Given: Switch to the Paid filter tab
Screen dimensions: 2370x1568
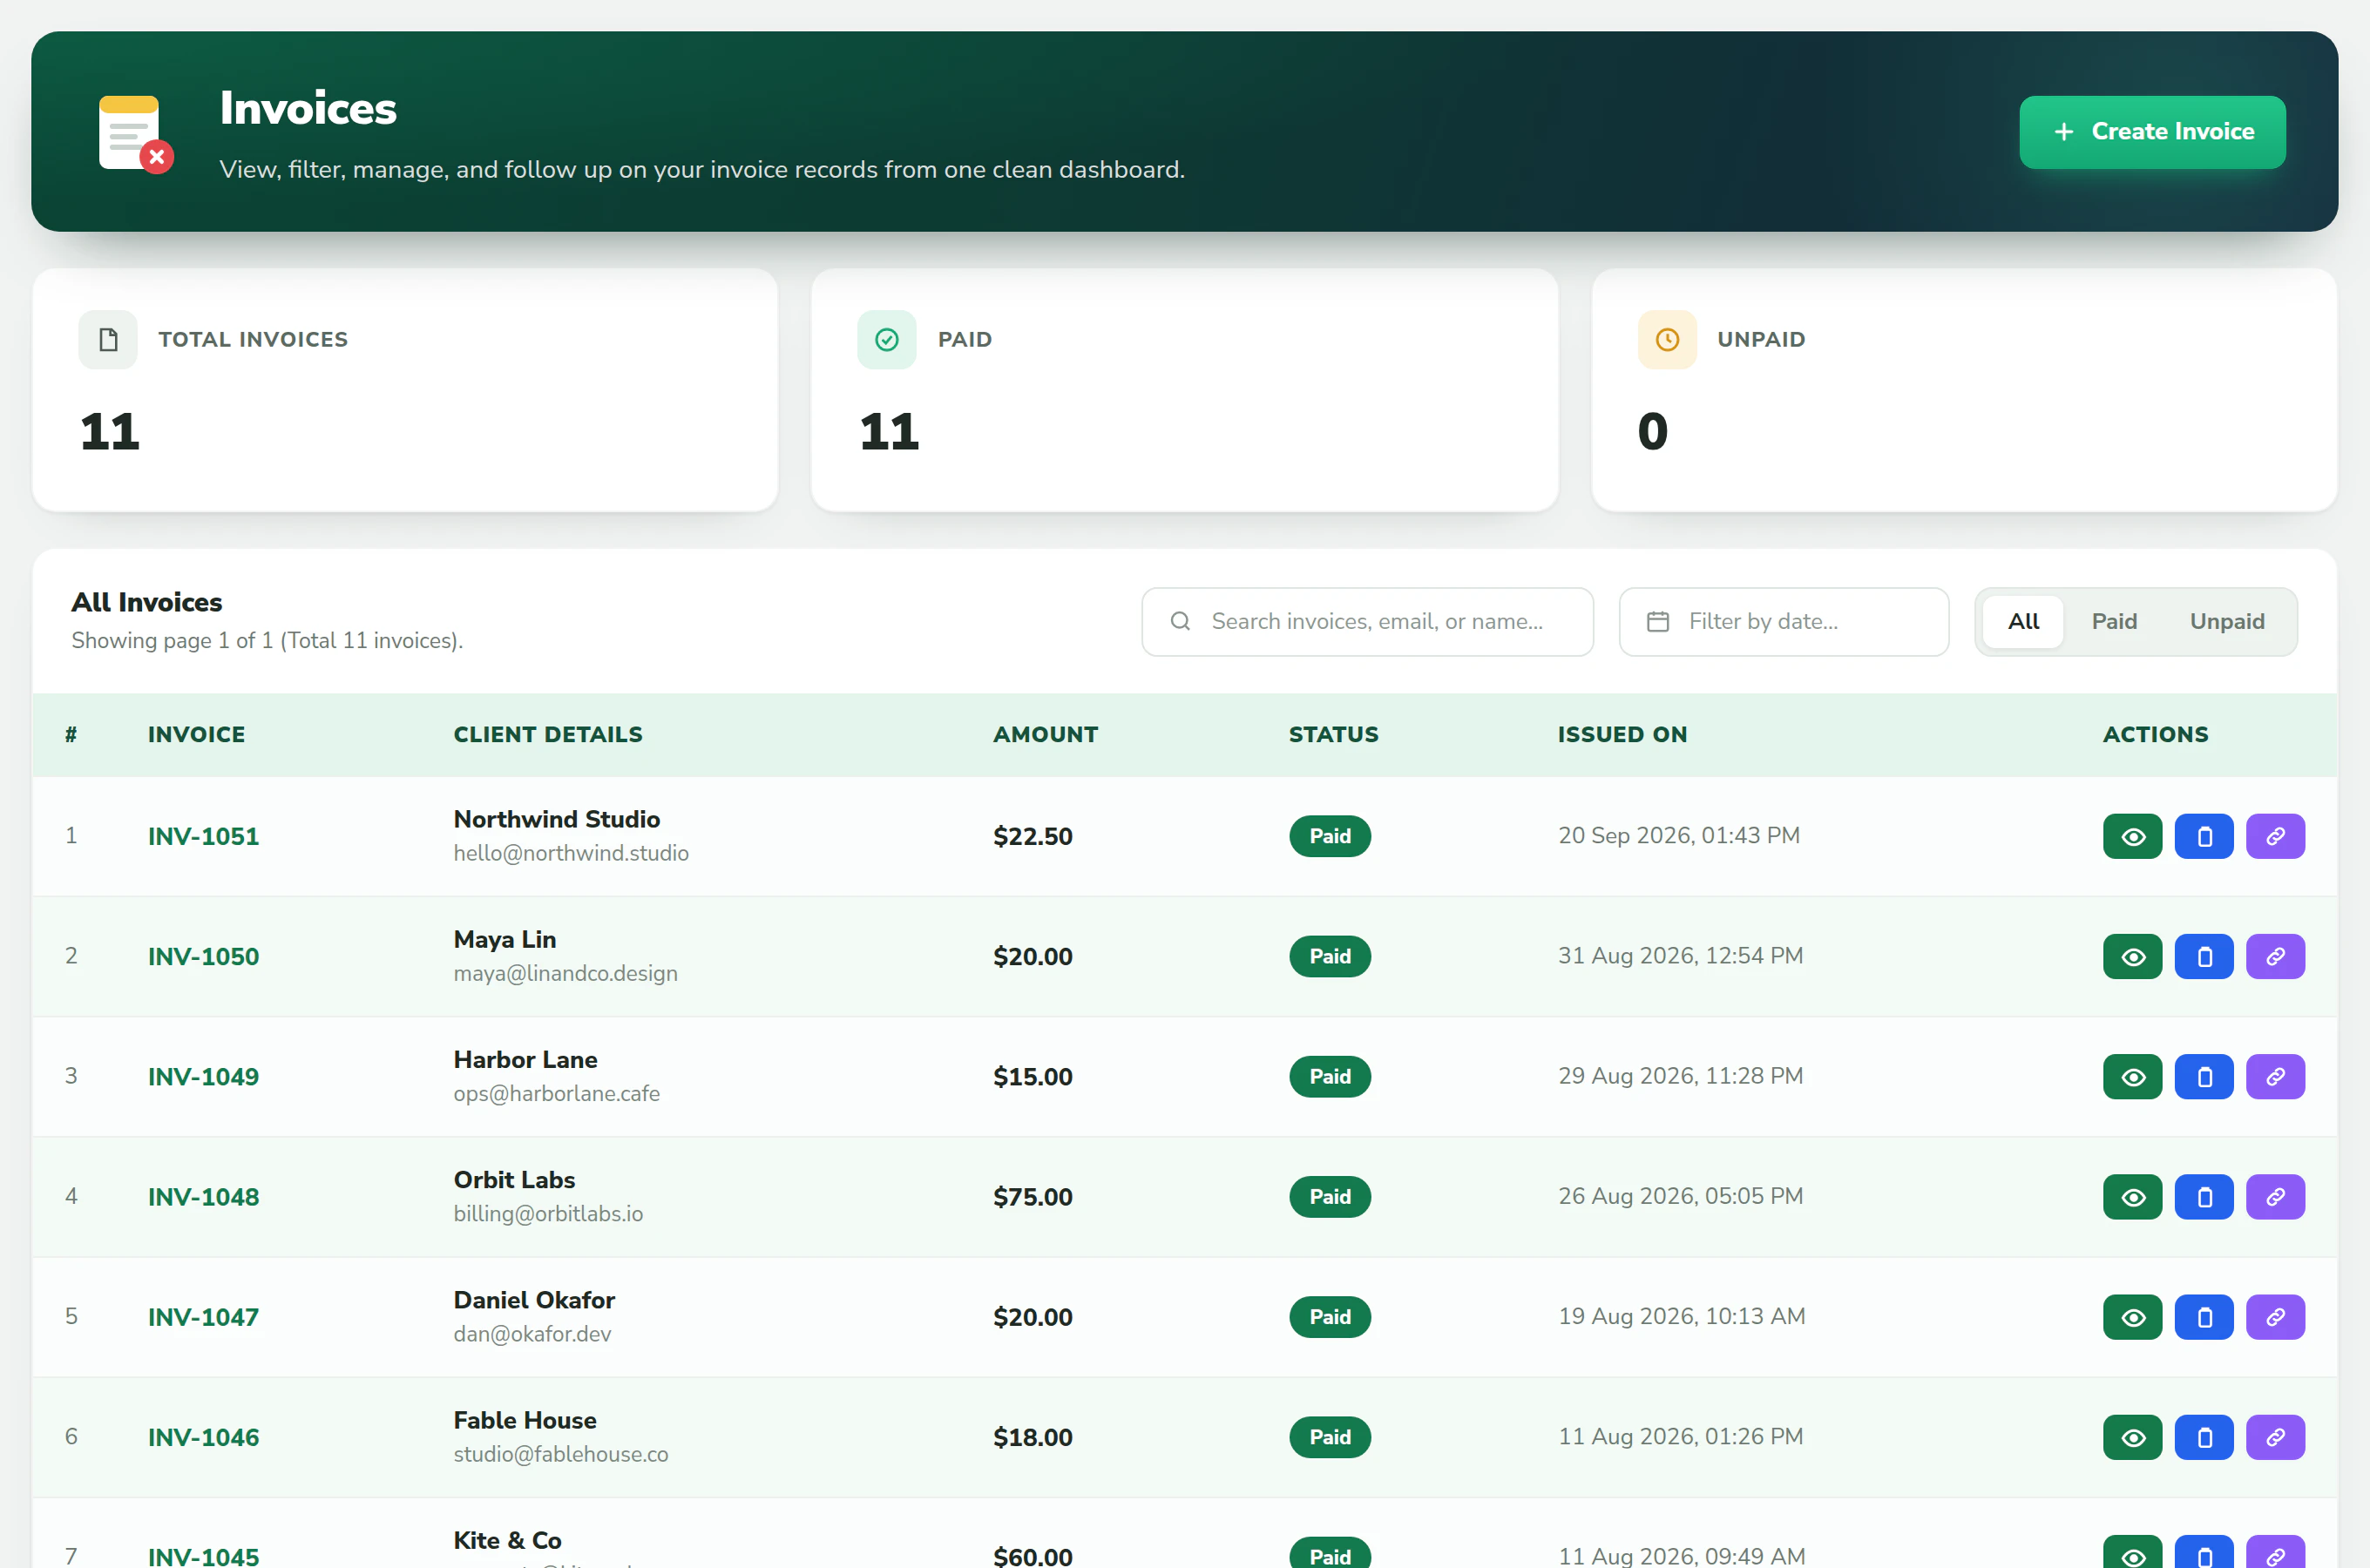Looking at the screenshot, I should coord(2114,621).
